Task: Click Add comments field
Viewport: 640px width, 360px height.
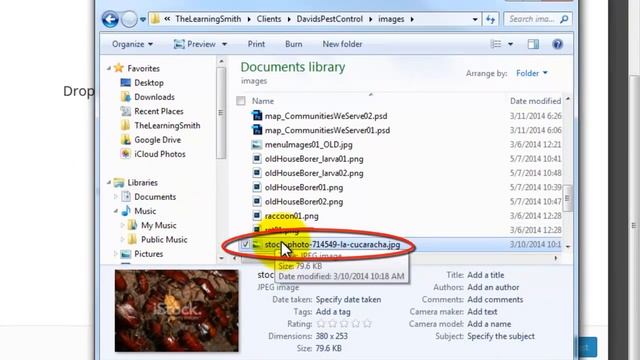Action: pyautogui.click(x=495, y=300)
